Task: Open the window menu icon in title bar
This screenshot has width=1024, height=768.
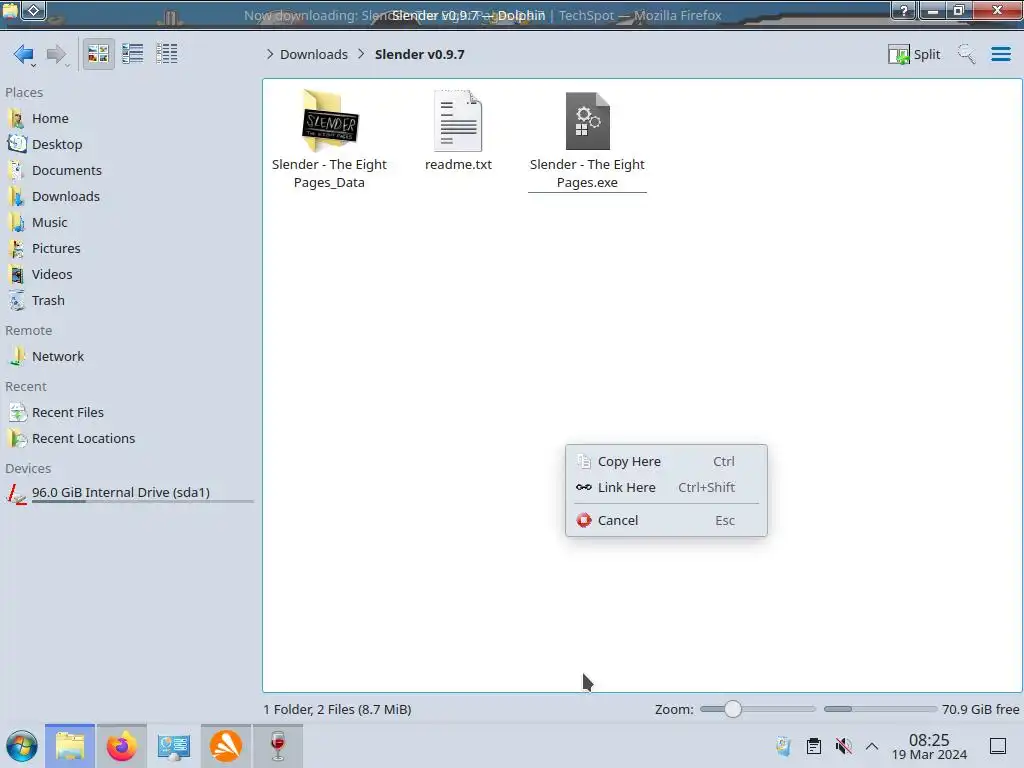Action: coord(10,10)
